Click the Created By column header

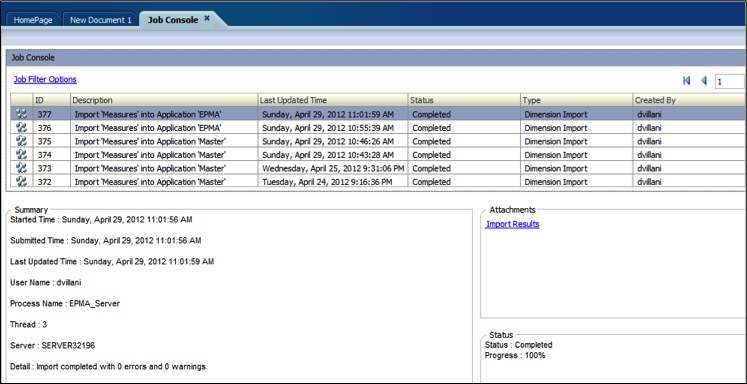coord(689,100)
